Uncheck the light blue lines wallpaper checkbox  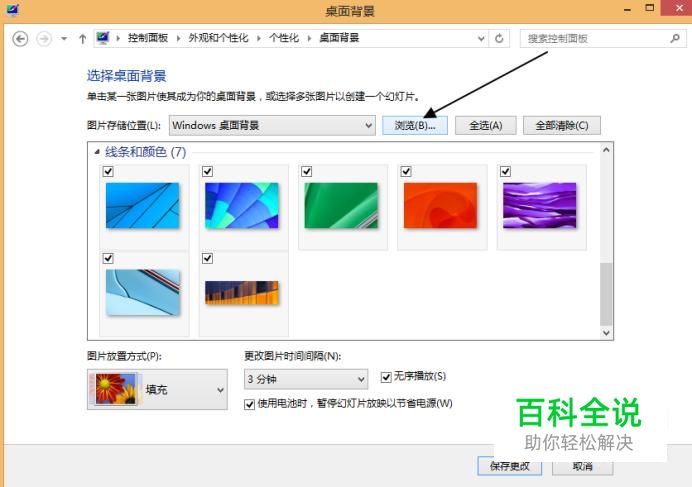pyautogui.click(x=108, y=171)
